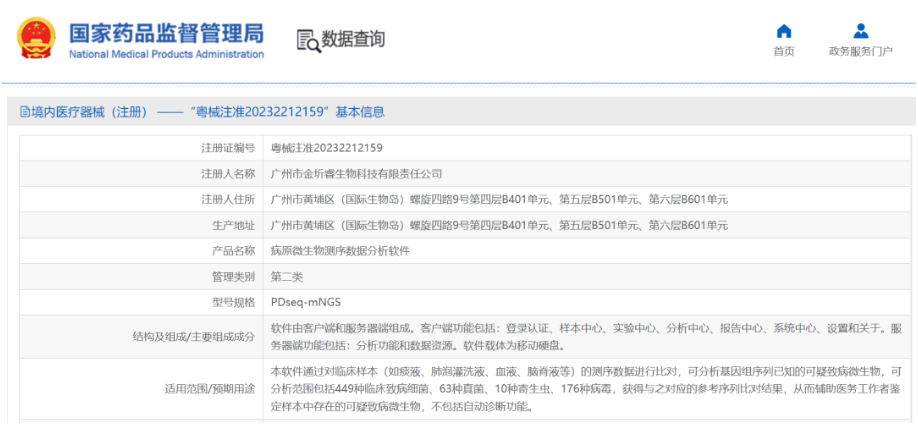Select value 粤械注准20232212159 in table
The image size is (918, 430).
327,148
